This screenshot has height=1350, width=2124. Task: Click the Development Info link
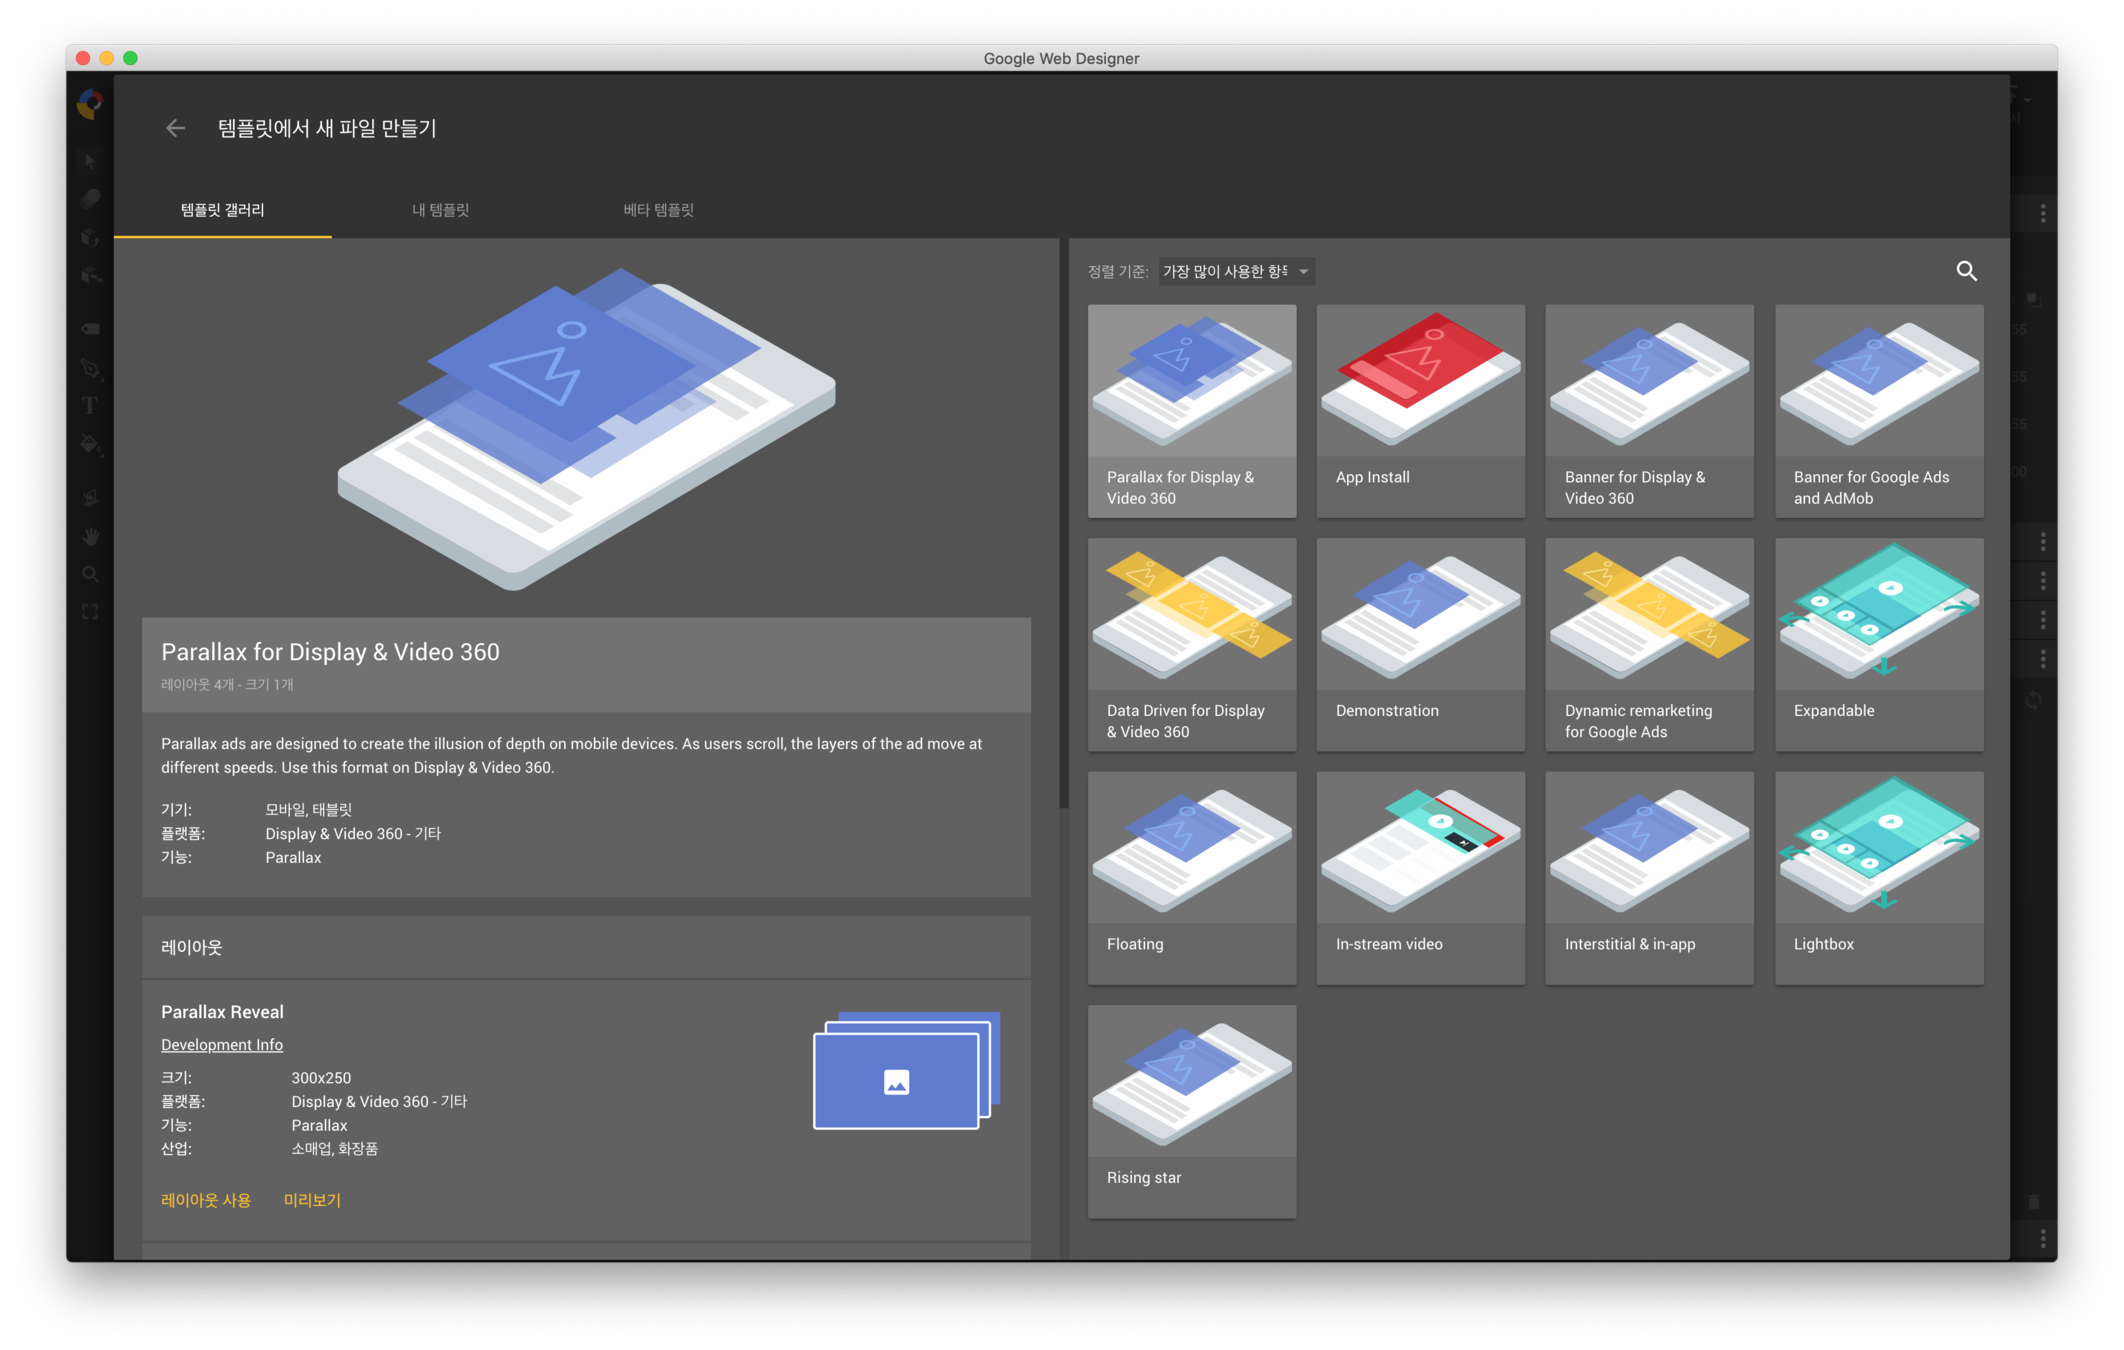222,1044
